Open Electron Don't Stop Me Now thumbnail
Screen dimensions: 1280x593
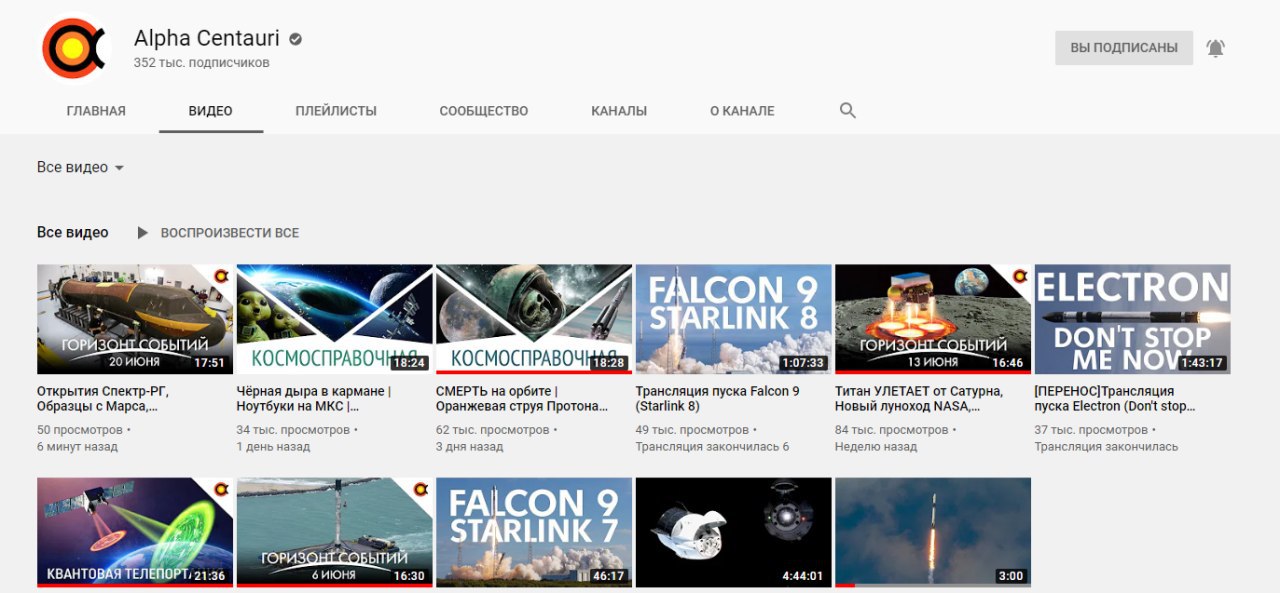[1132, 319]
